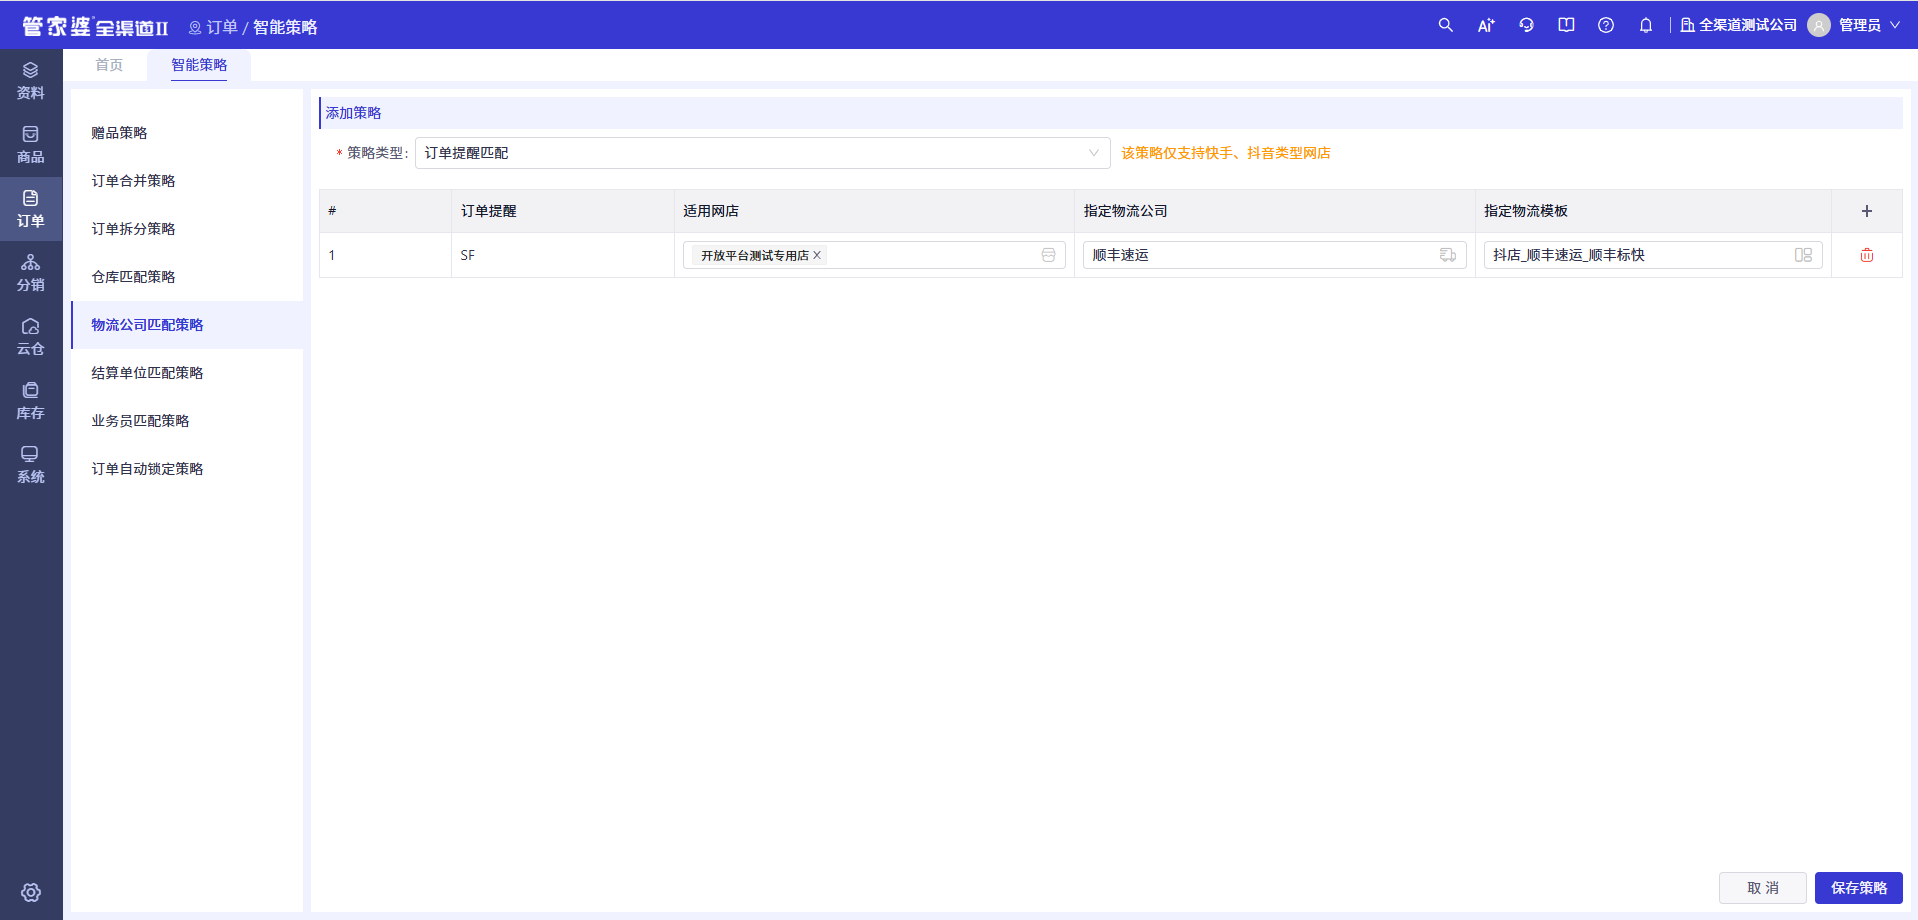Click the 管家婆全渠道II logo
This screenshot has height=920, width=1918.
[x=95, y=26]
